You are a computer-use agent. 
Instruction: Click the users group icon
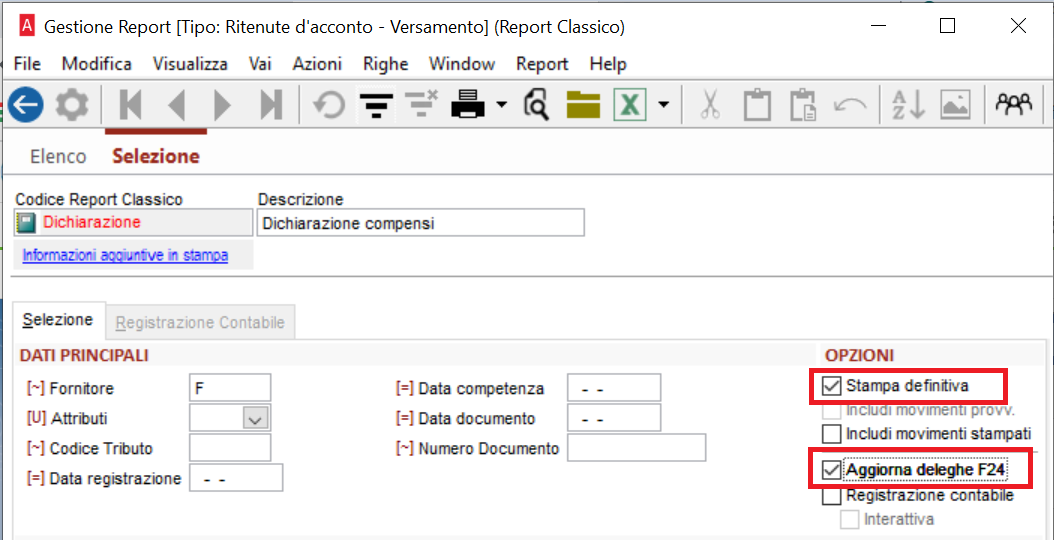tap(1014, 104)
